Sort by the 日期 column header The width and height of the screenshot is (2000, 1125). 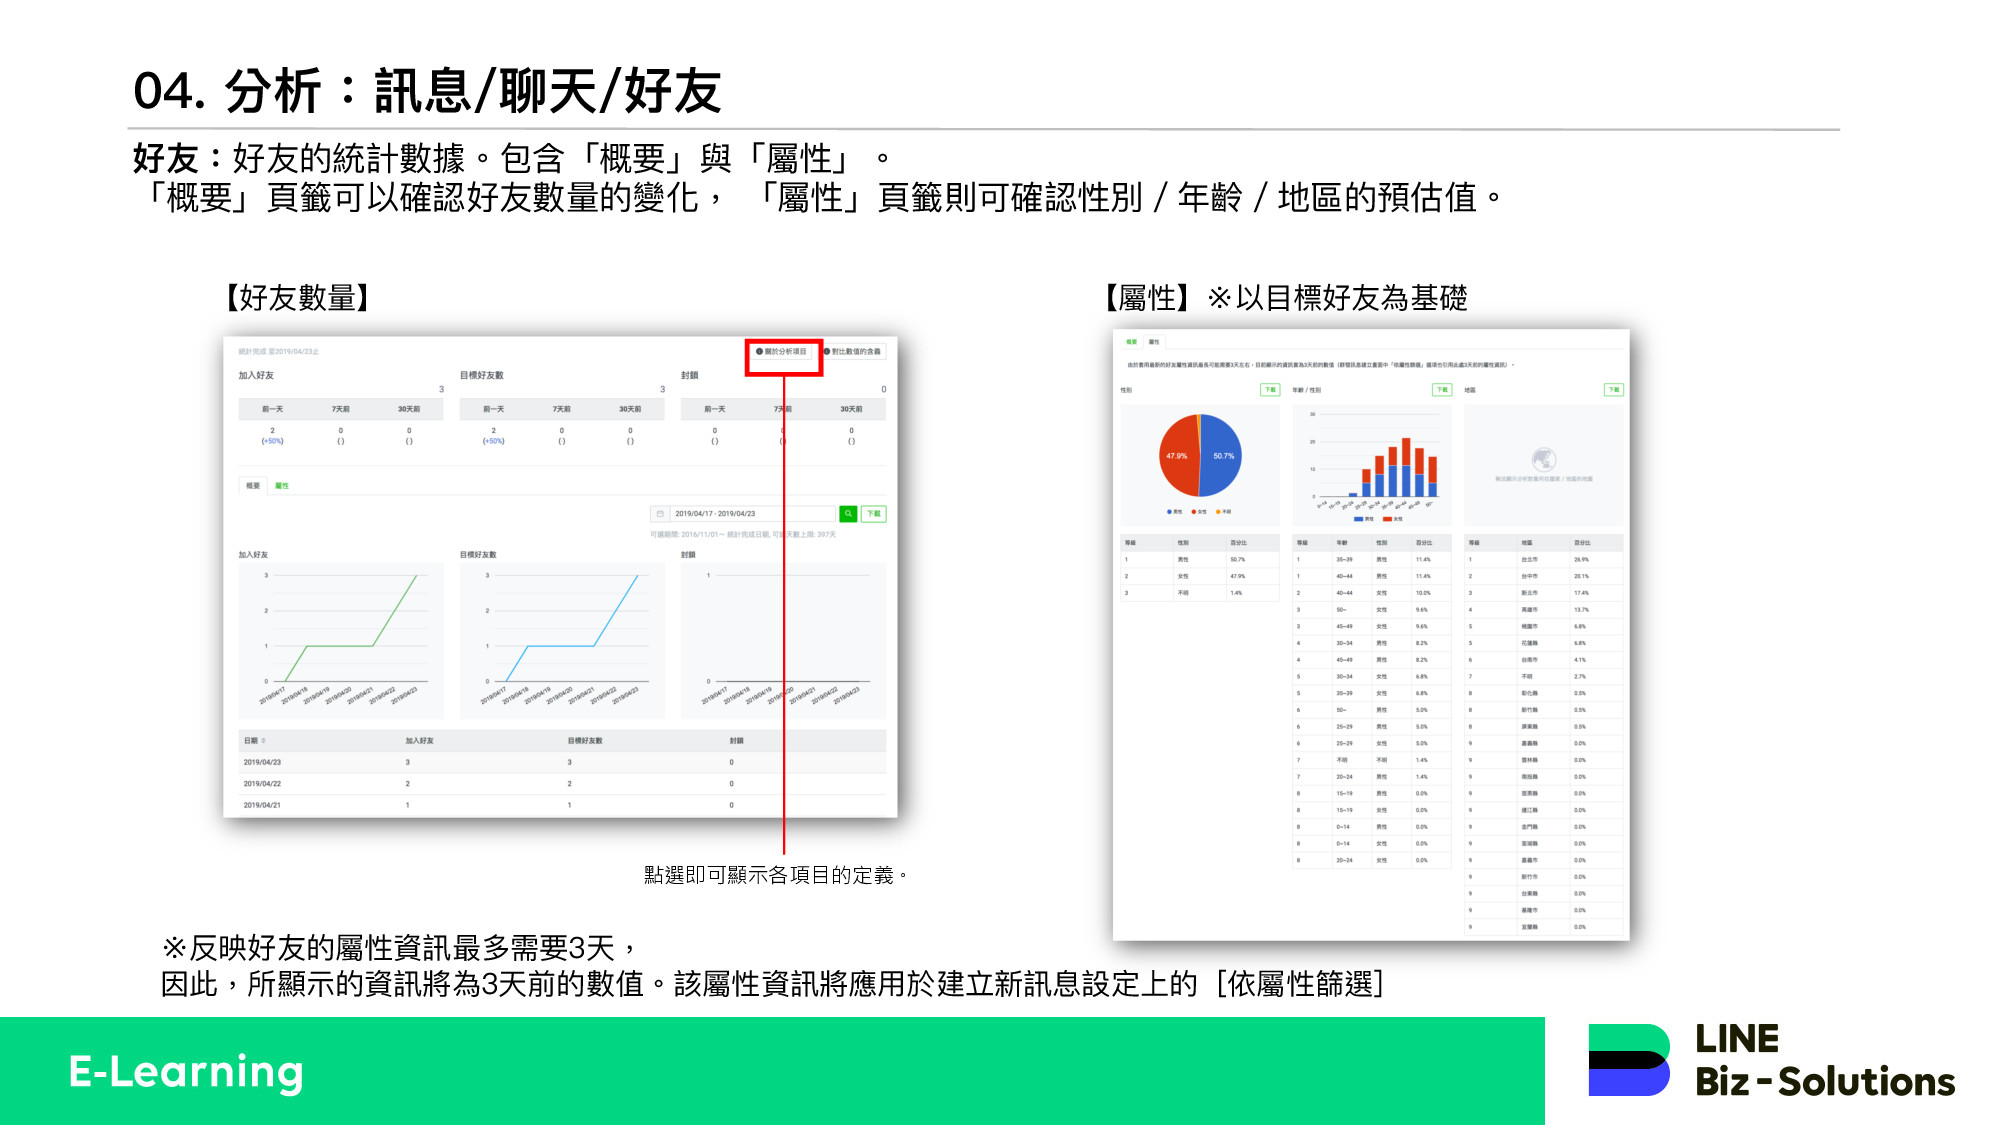[x=254, y=741]
